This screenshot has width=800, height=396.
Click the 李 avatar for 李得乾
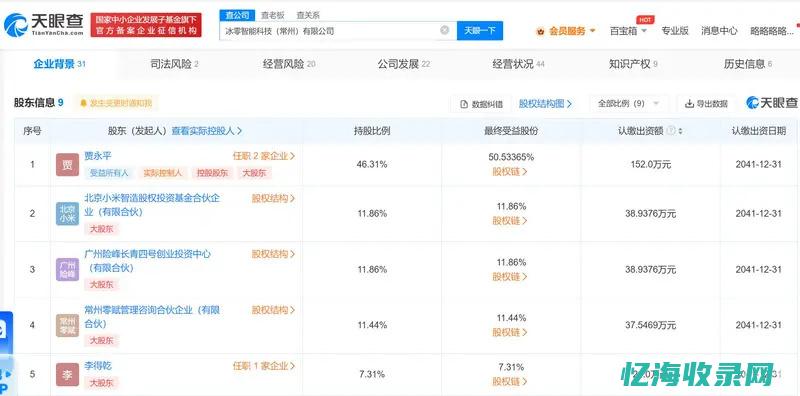(x=67, y=374)
